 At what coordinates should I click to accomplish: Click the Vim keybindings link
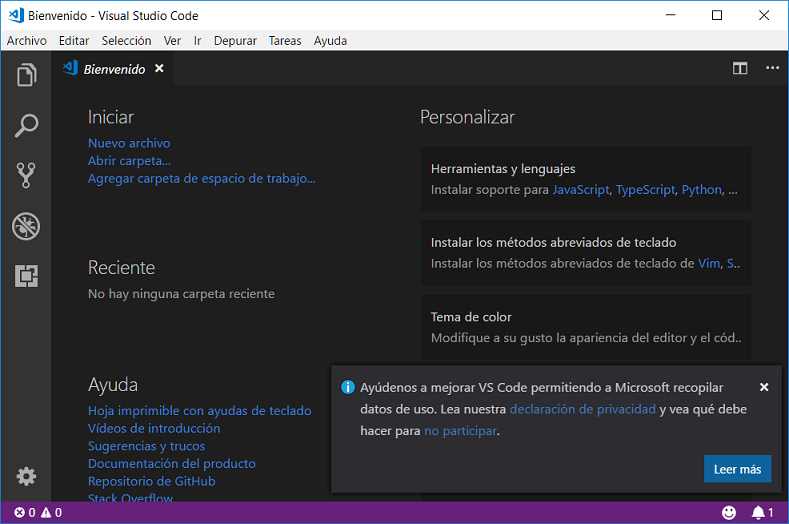709,263
